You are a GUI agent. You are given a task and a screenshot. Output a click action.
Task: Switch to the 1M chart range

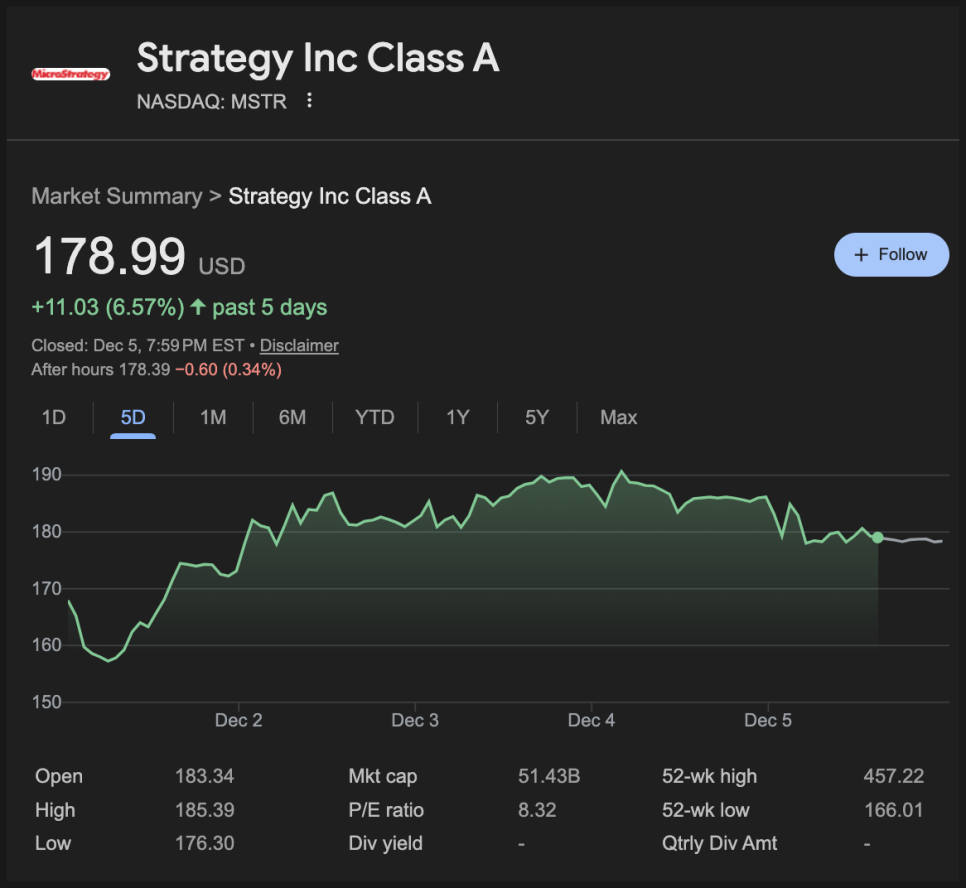pos(213,418)
